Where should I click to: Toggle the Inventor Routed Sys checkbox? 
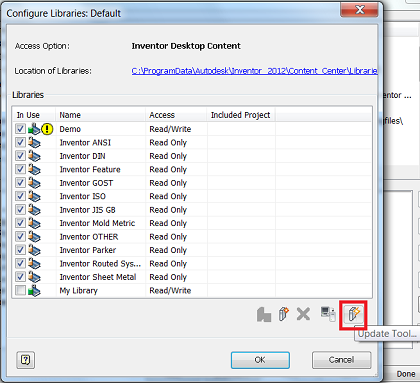click(20, 264)
